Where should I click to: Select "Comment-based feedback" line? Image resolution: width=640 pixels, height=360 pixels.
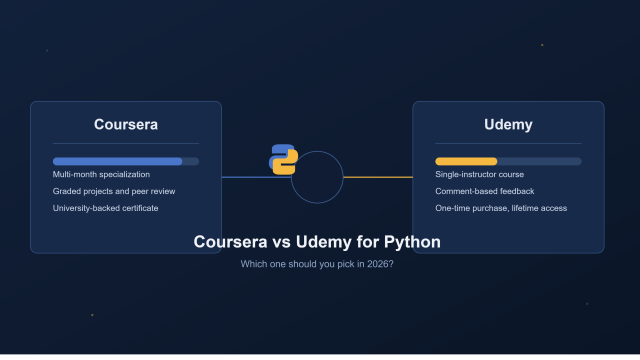[484, 191]
